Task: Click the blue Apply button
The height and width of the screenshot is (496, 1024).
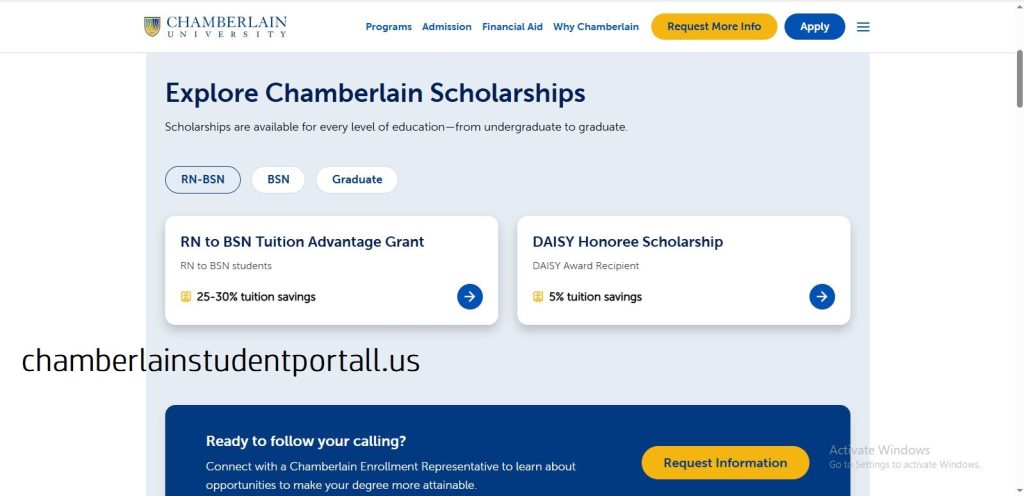Action: (x=814, y=27)
